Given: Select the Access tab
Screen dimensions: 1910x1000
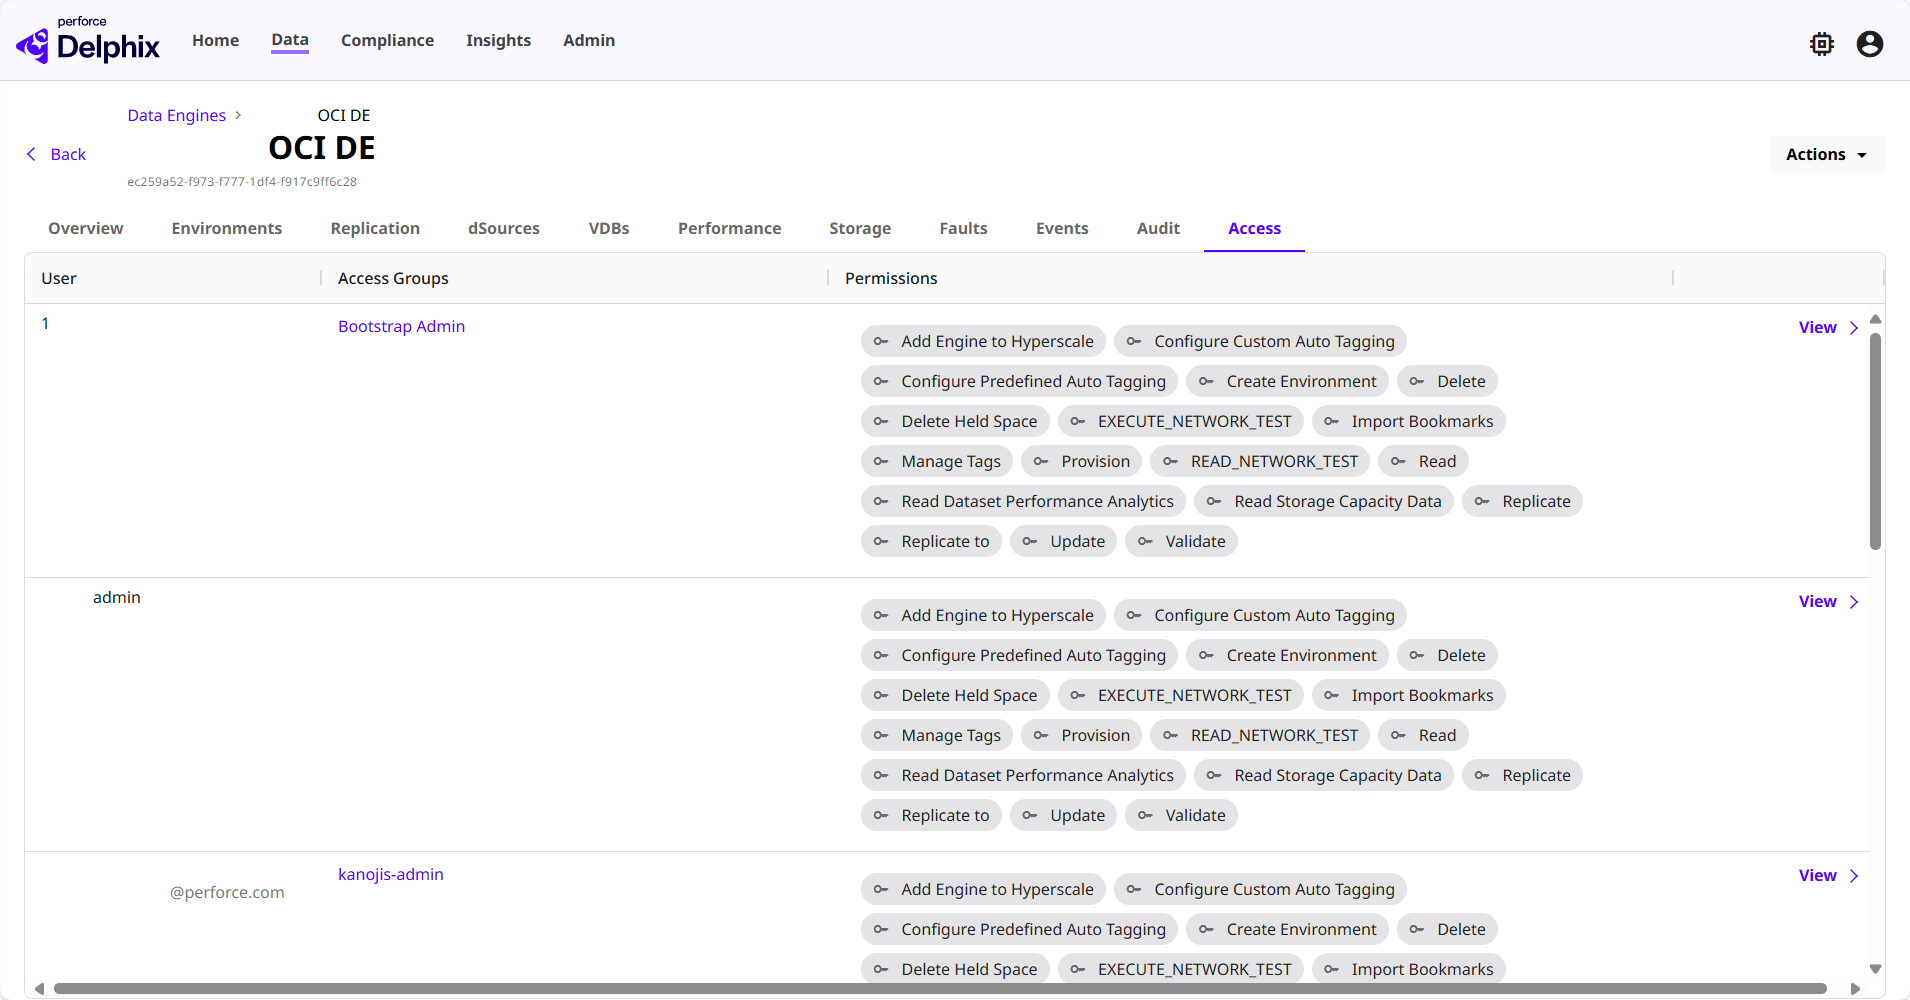Looking at the screenshot, I should click(x=1254, y=228).
